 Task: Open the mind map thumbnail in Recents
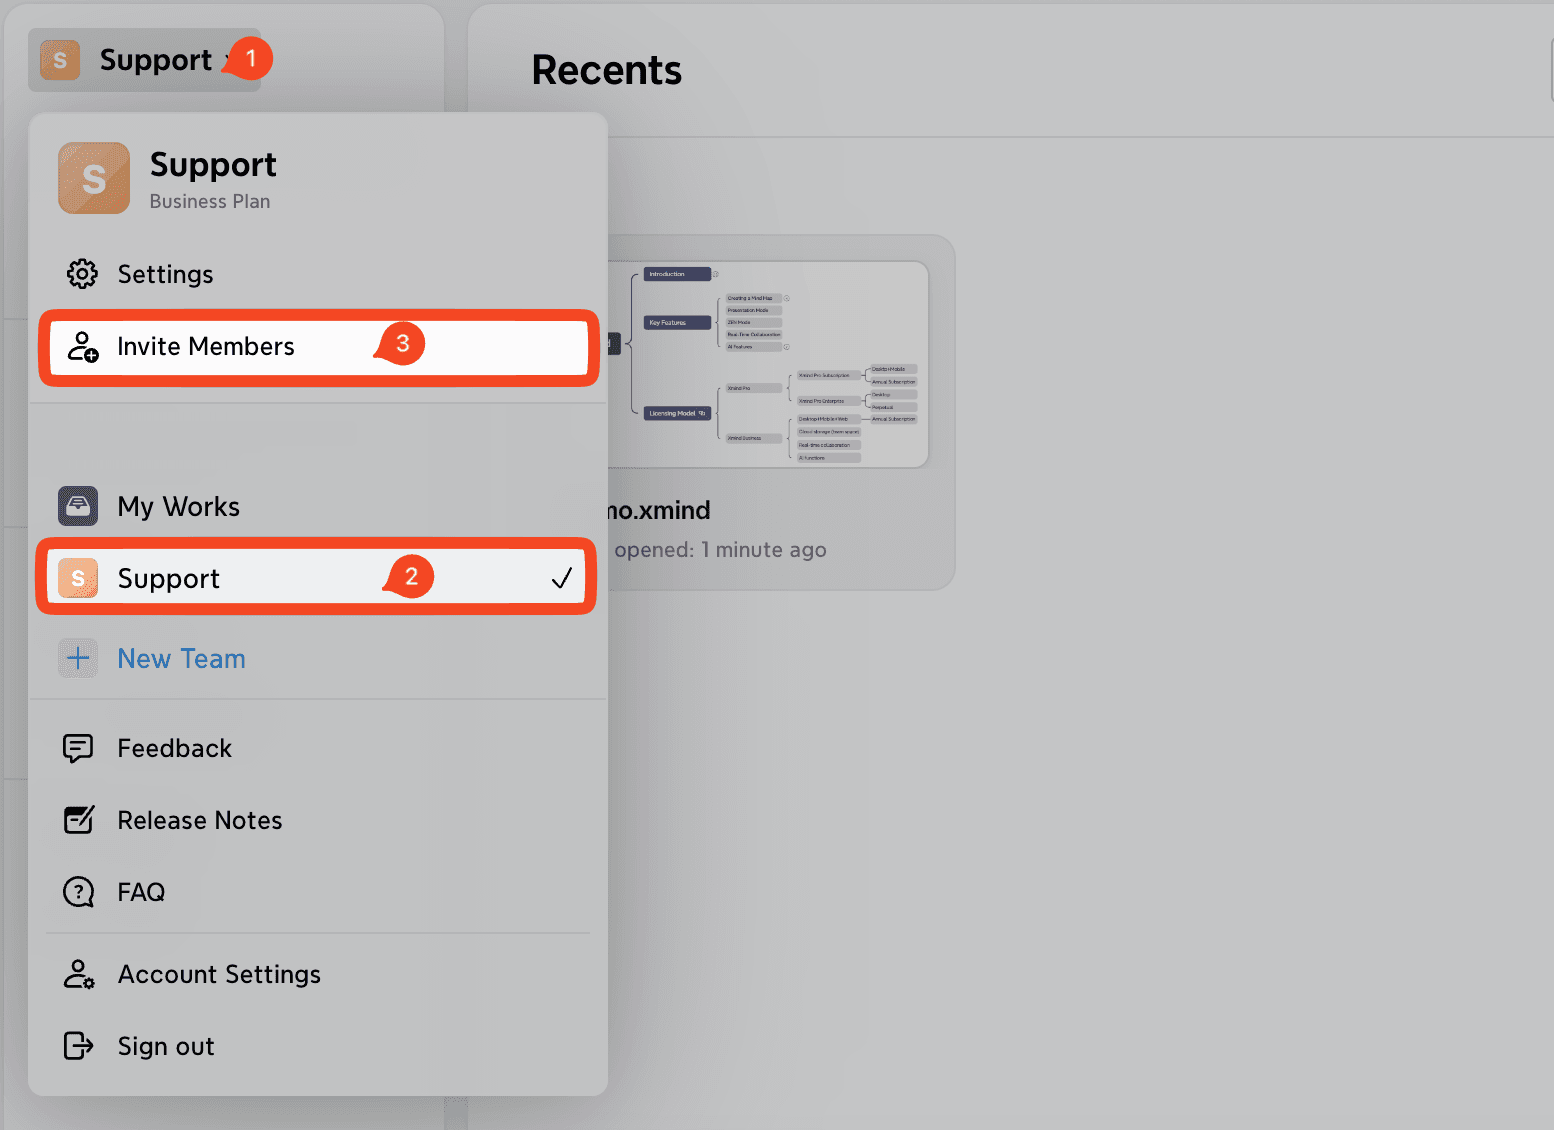point(768,364)
